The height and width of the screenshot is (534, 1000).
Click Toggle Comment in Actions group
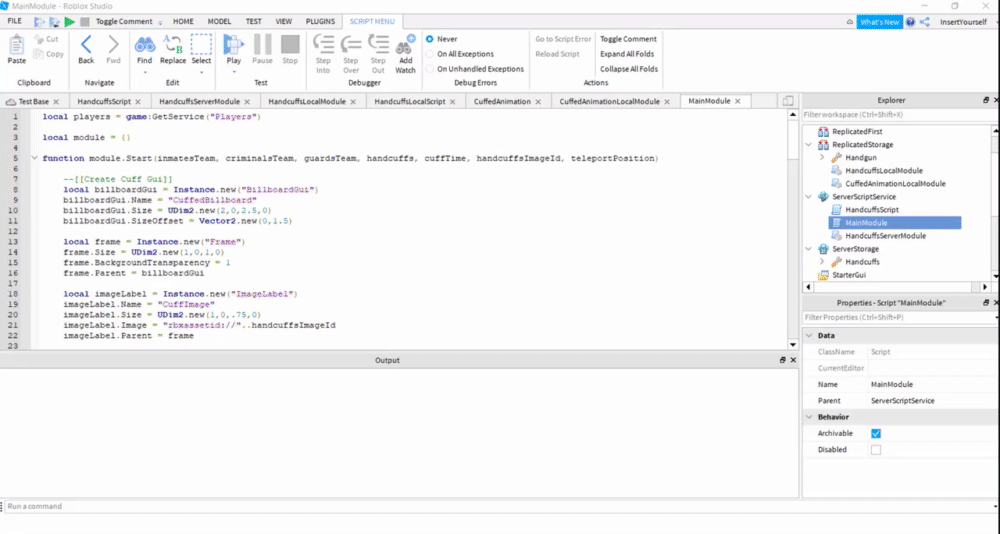pos(628,39)
